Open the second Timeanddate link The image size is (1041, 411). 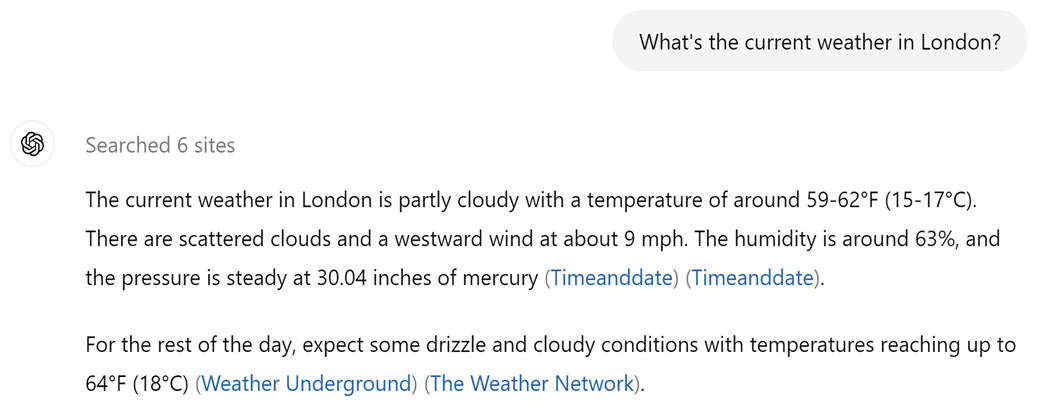753,278
